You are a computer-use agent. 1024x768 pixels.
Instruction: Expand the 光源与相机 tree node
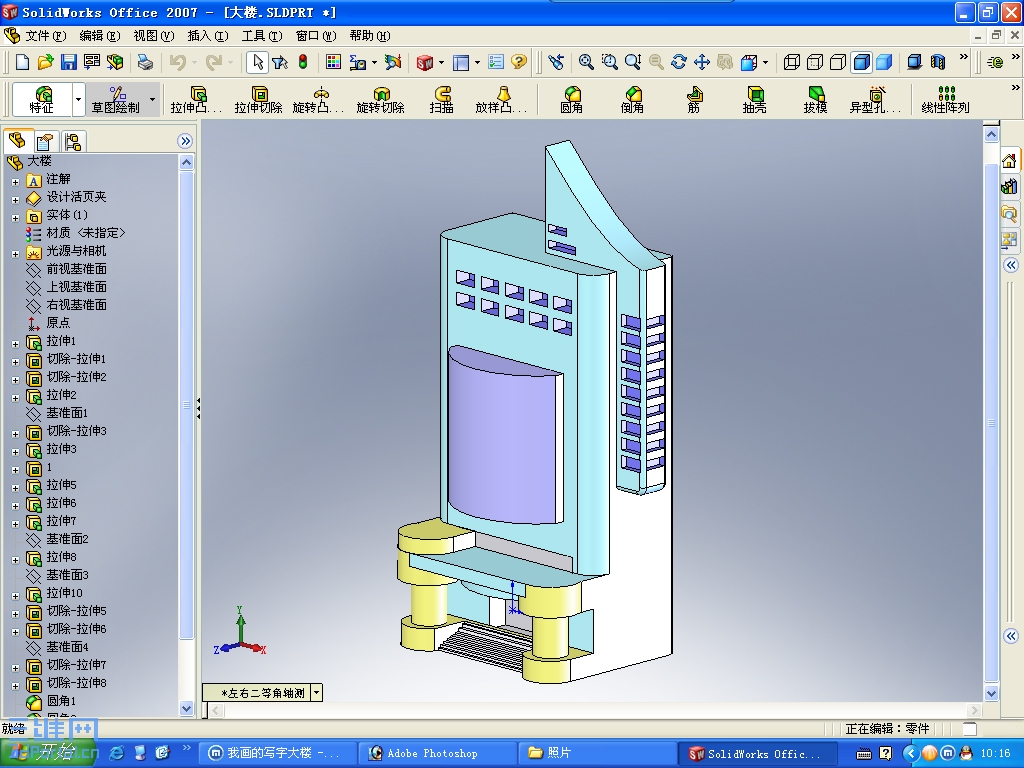pos(15,253)
